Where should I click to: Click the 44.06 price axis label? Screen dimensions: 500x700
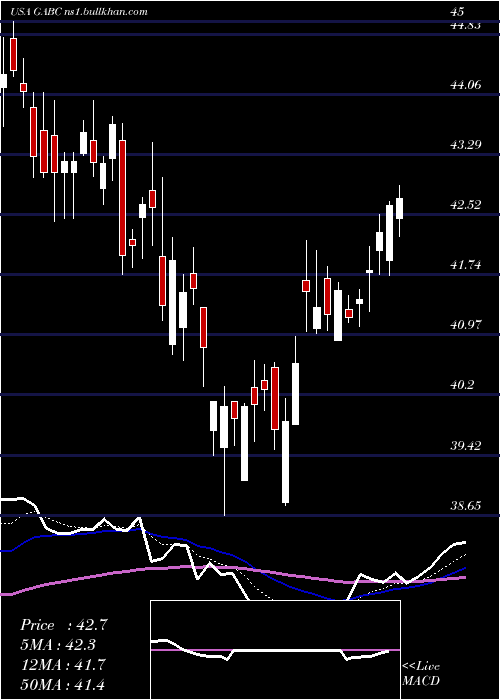tap(466, 84)
